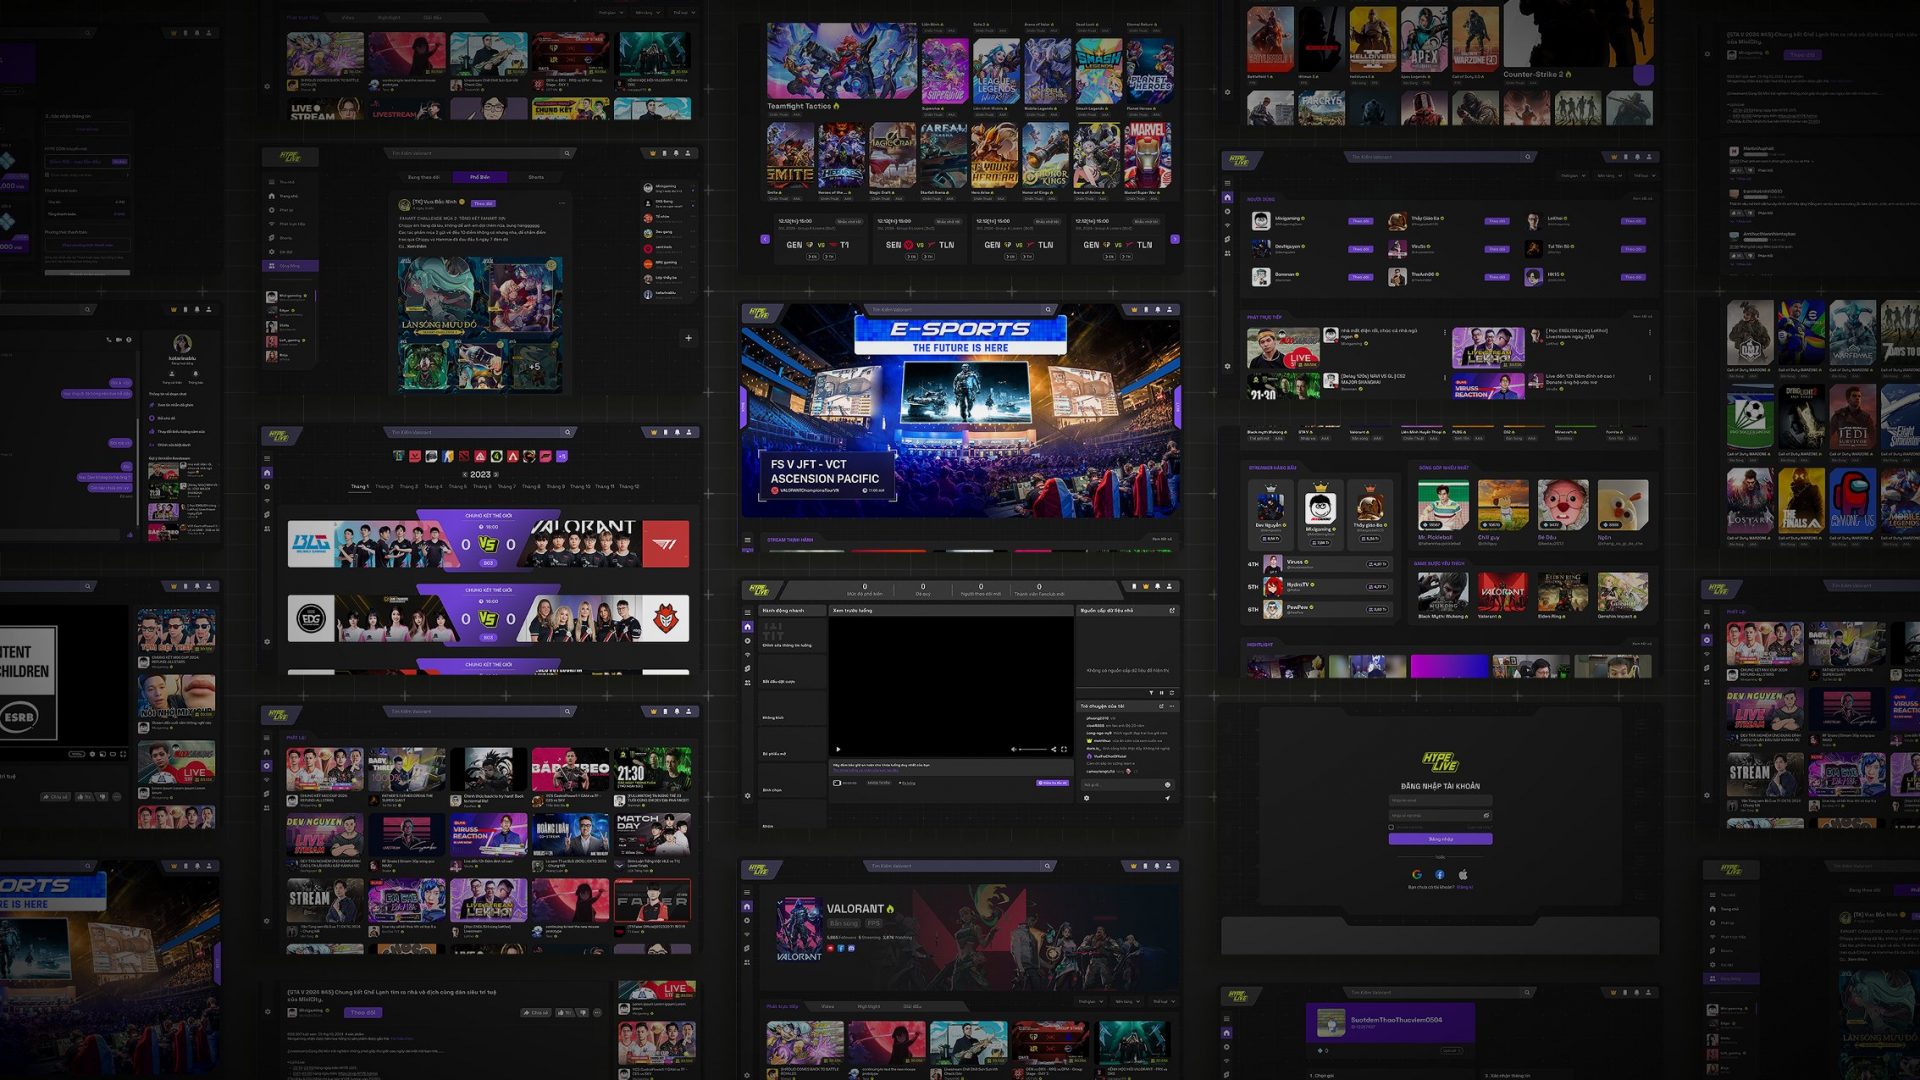Send chat message with the paper-plane icon
Viewport: 1920px width, 1080px height.
pyautogui.click(x=1167, y=798)
